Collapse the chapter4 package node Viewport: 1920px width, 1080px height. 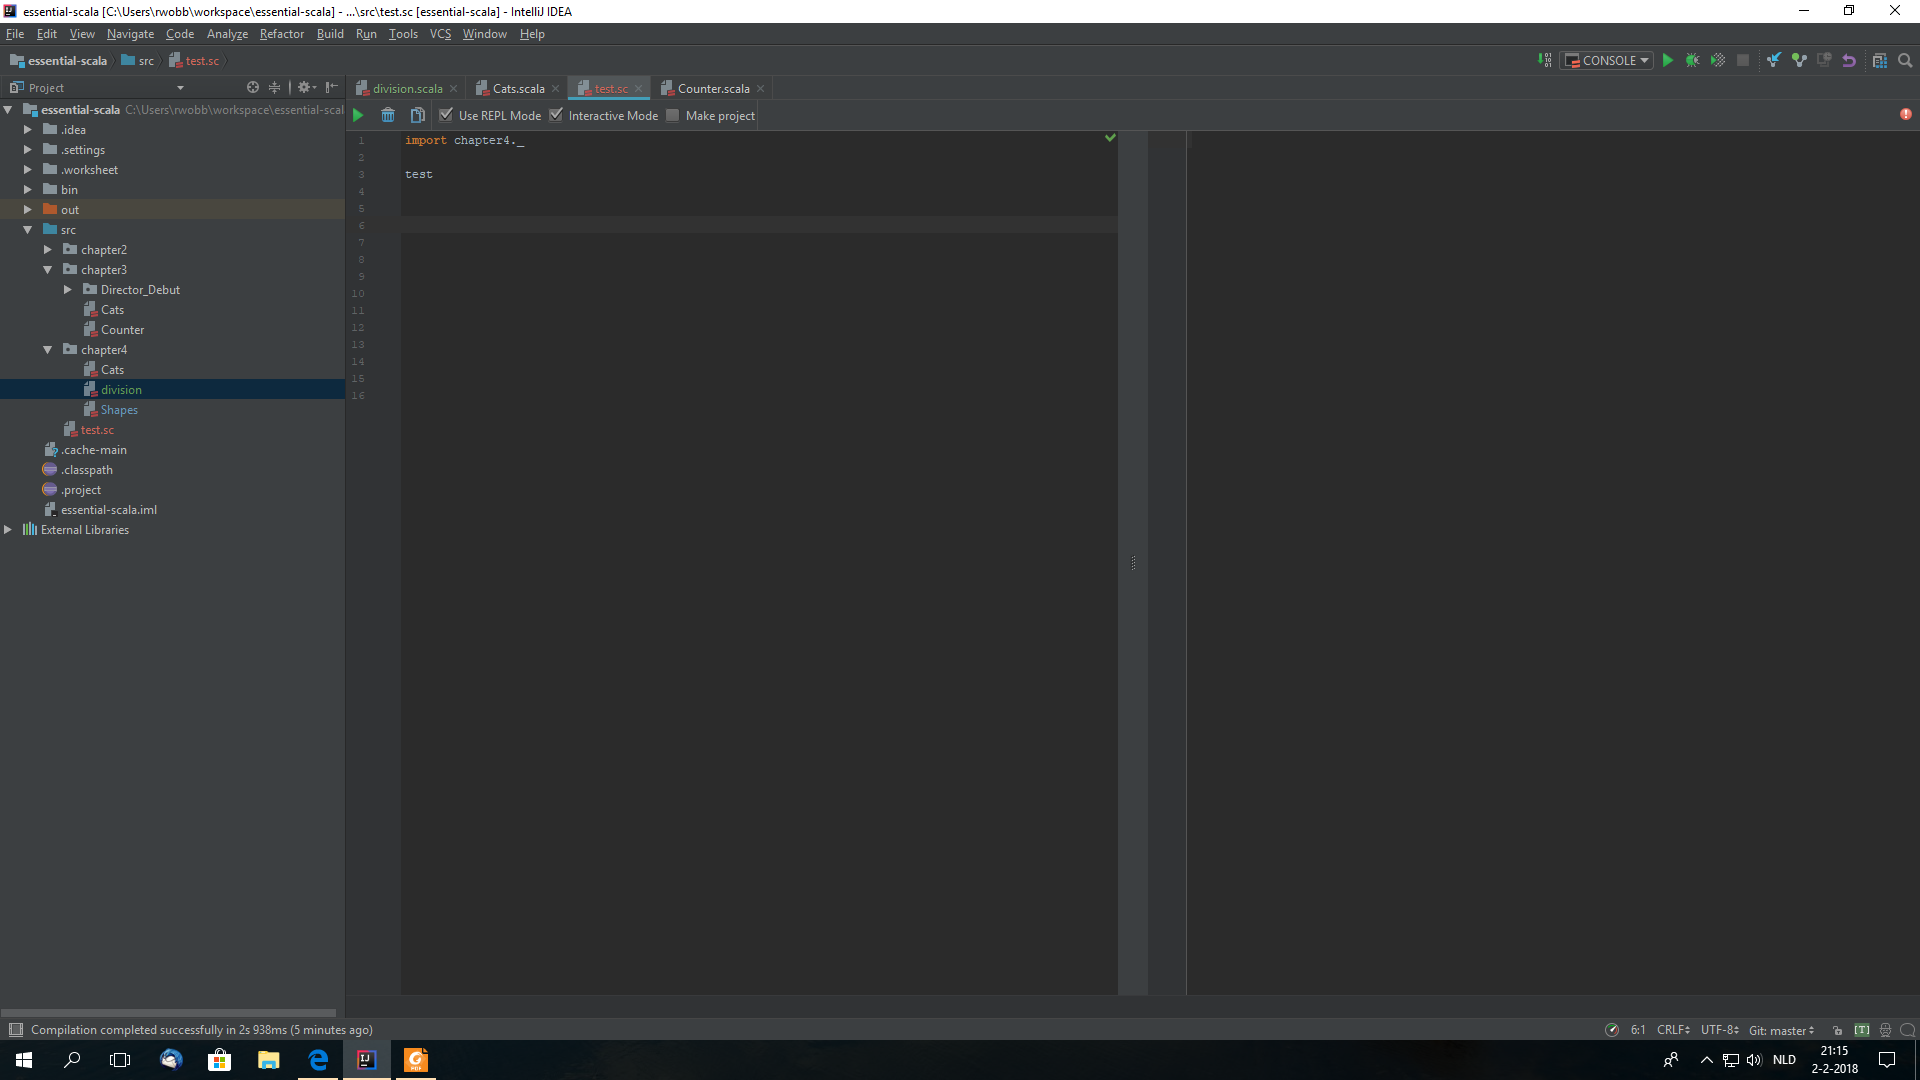[47, 349]
